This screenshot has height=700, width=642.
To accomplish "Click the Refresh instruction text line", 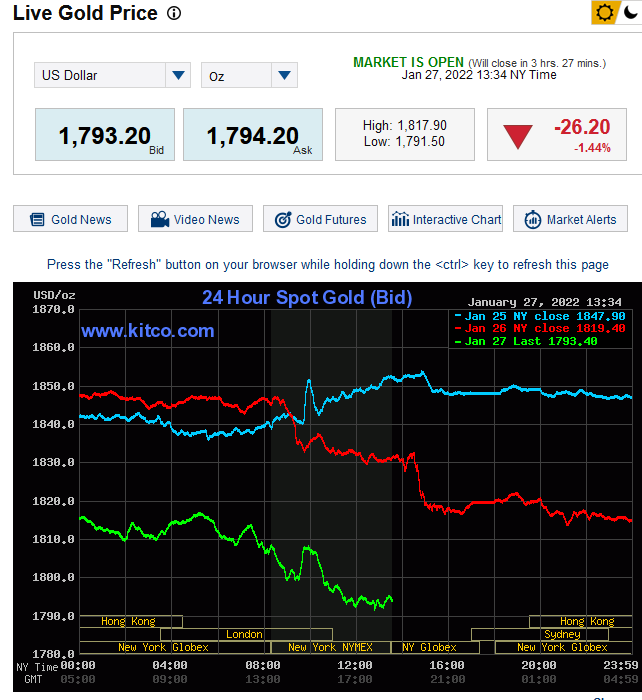I will [x=328, y=264].
